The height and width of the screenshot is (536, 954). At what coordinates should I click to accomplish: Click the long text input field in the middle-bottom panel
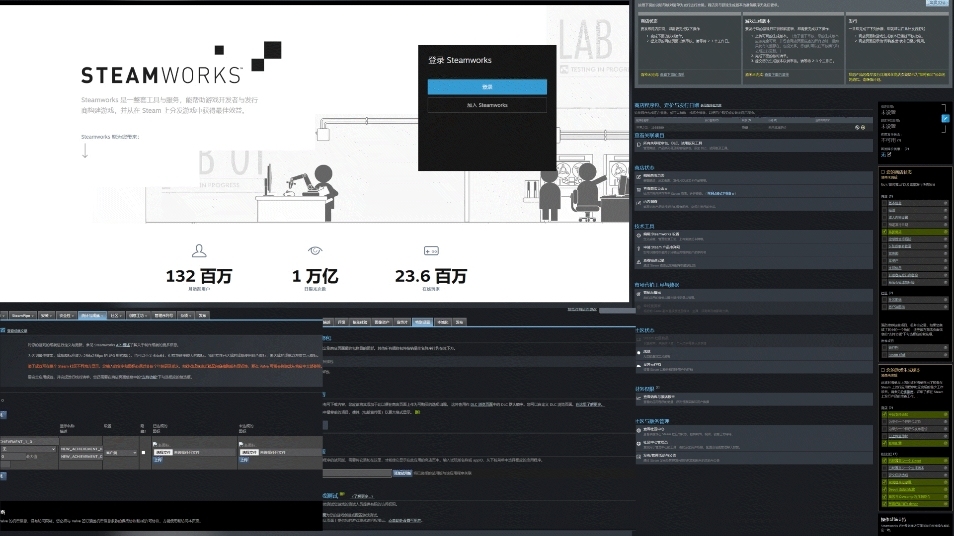coord(357,473)
